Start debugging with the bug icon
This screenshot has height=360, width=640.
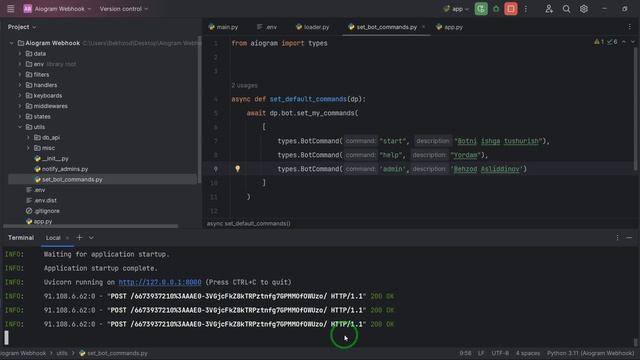[x=496, y=9]
